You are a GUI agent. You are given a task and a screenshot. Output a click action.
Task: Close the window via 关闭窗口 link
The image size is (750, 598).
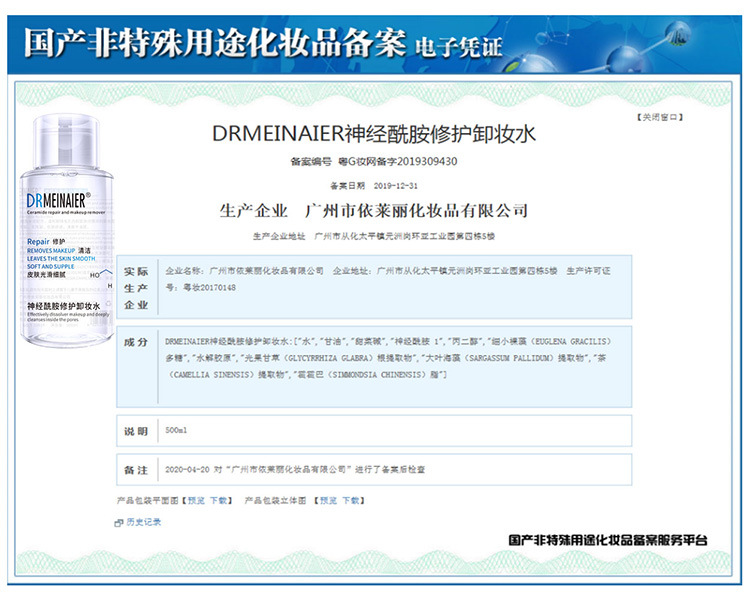point(660,117)
